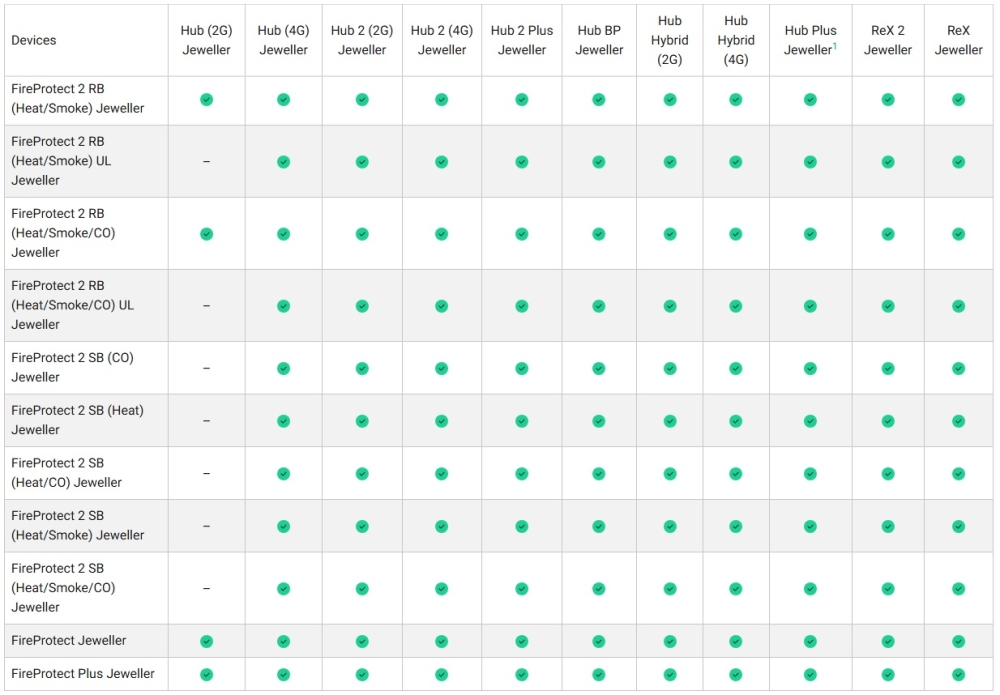The height and width of the screenshot is (695, 1000).
Task: Click the FireProtect 2 SB (Heat) checkmark under Hub Hybrid (4G)
Action: point(735,421)
